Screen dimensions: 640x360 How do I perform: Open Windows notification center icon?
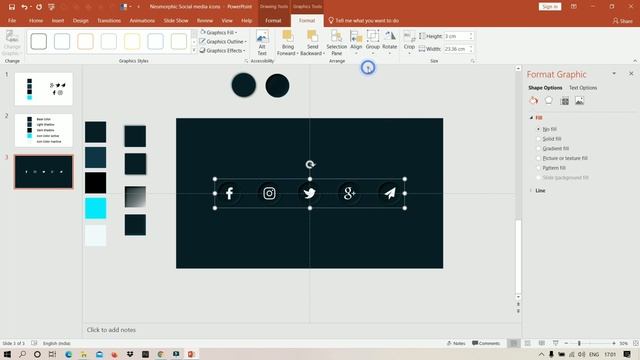627,354
